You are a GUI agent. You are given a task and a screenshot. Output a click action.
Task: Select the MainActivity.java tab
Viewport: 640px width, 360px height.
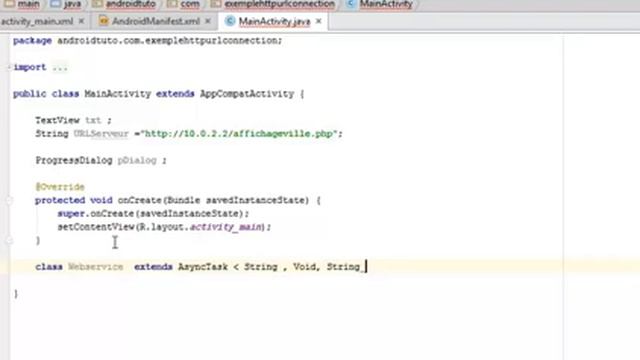click(274, 21)
